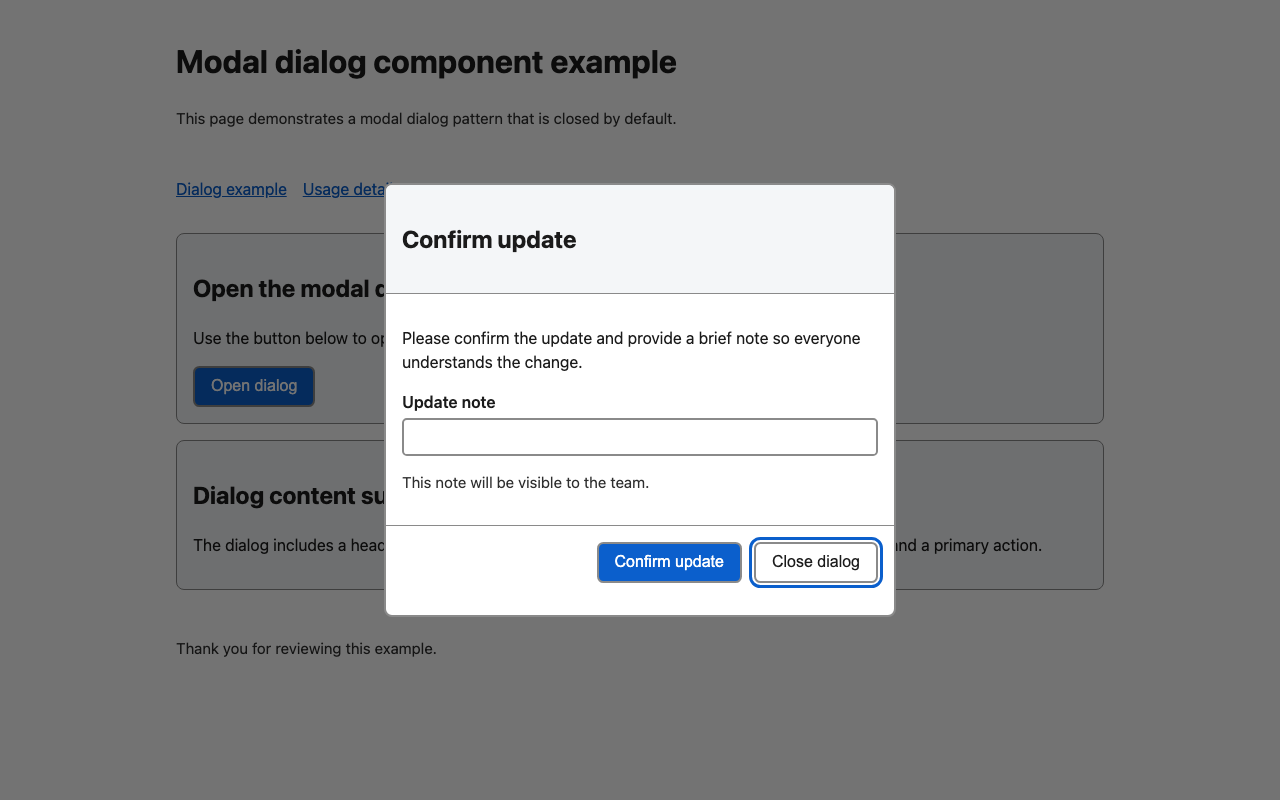1280x800 pixels.
Task: Navigate using the Dialog example anchor
Action: click(231, 189)
